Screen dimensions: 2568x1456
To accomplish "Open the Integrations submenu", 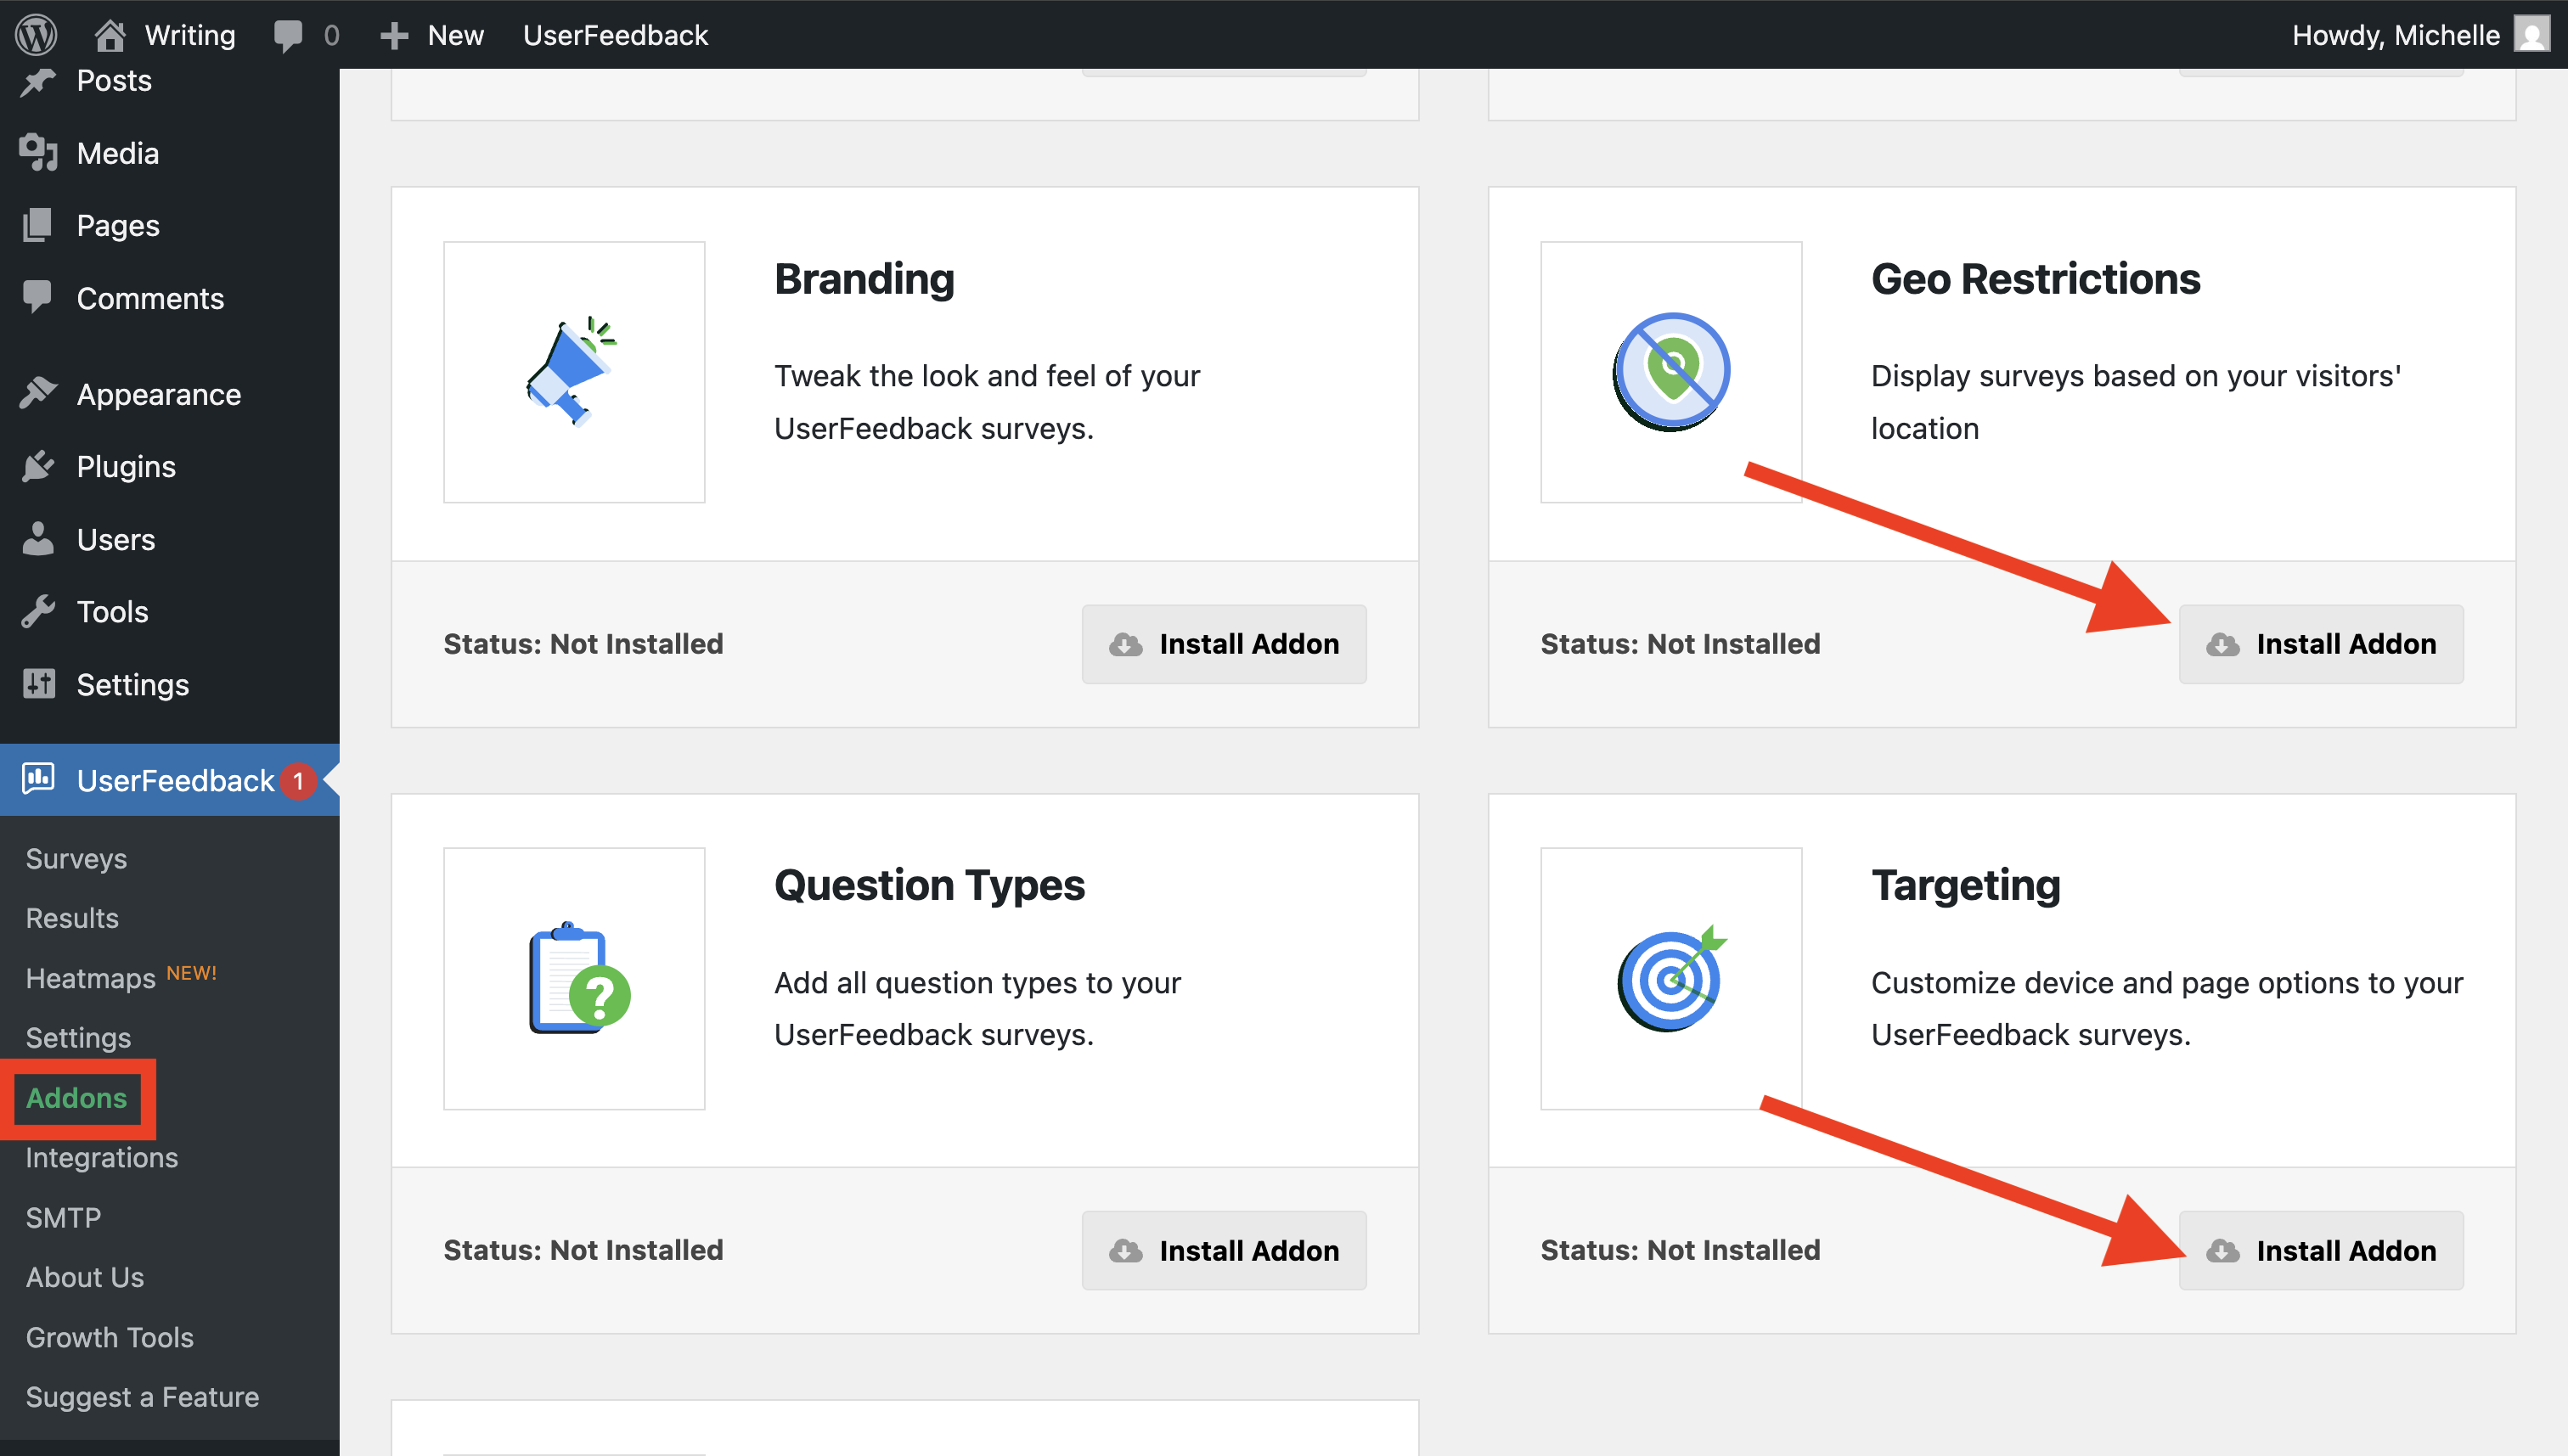I will pos(102,1157).
